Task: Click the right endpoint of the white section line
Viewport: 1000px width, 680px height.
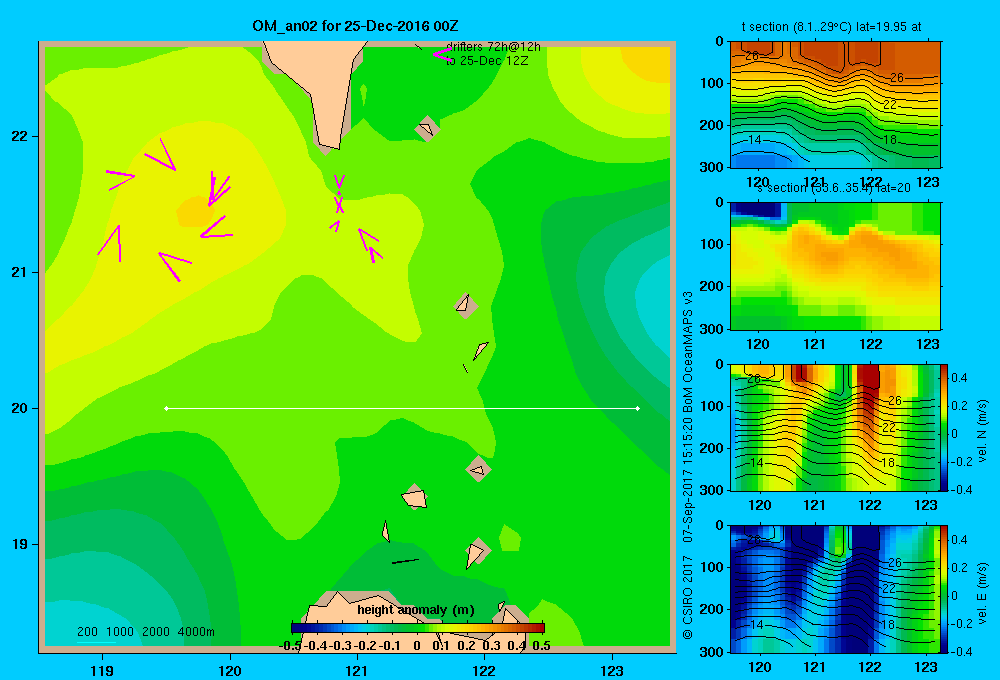Action: [638, 408]
